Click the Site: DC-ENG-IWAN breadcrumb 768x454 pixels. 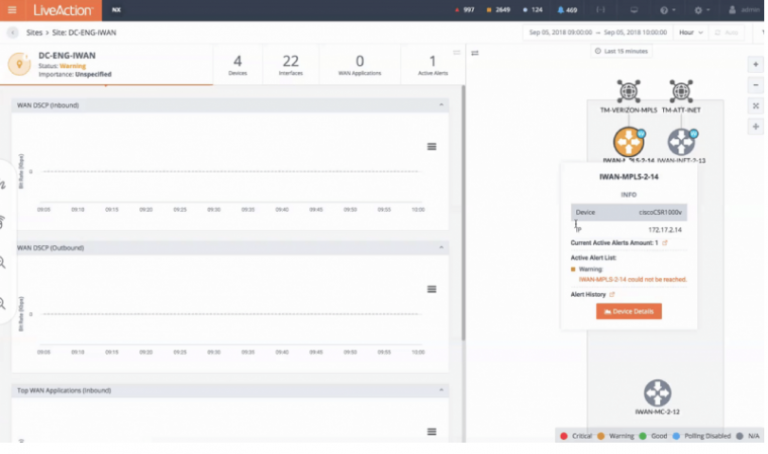coord(84,32)
